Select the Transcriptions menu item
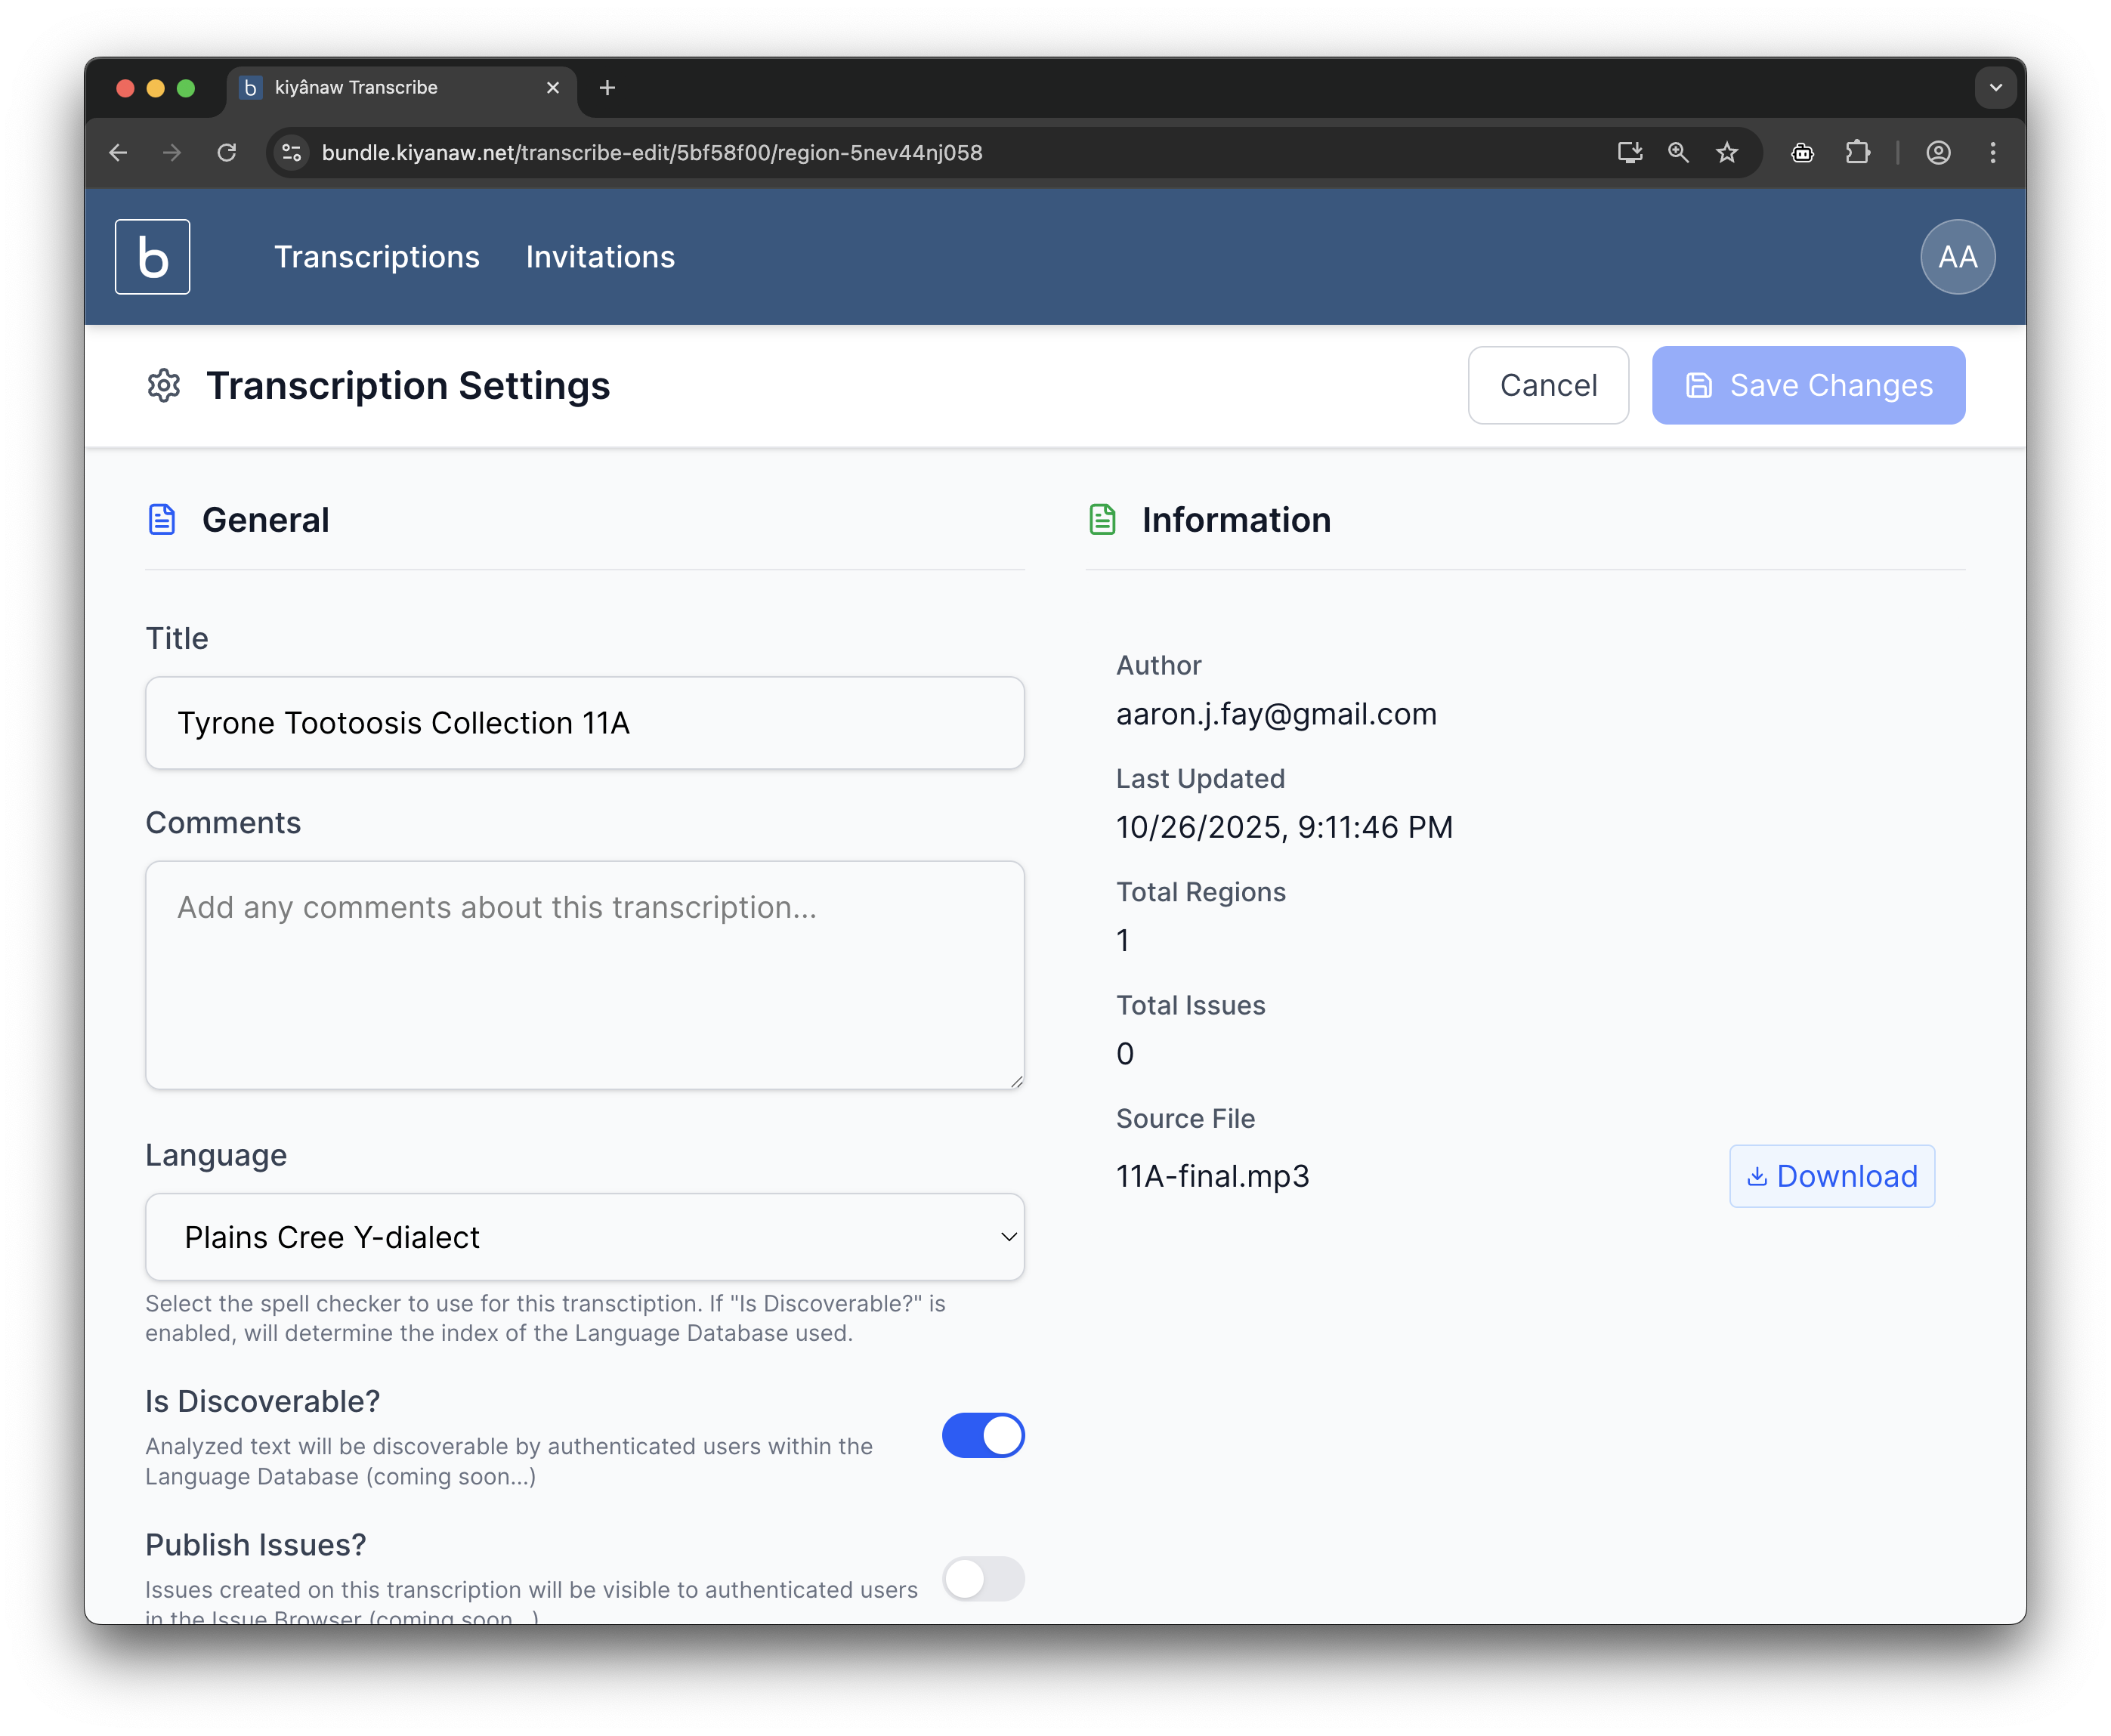 pyautogui.click(x=377, y=256)
